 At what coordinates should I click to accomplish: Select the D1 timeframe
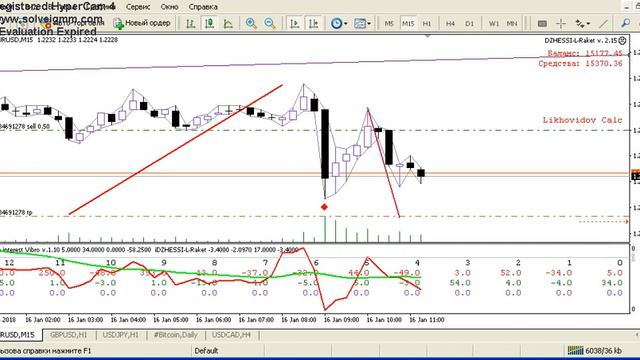tap(469, 24)
